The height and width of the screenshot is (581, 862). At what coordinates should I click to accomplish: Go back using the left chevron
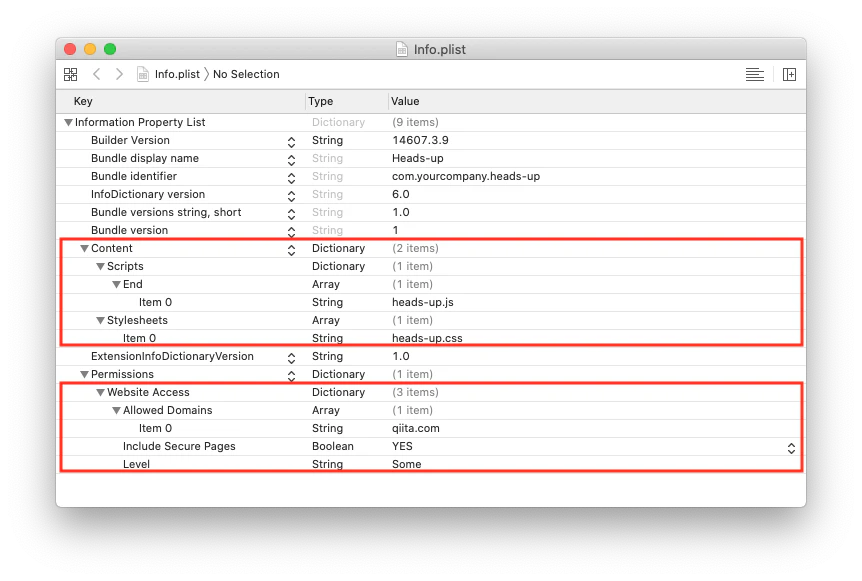97,74
